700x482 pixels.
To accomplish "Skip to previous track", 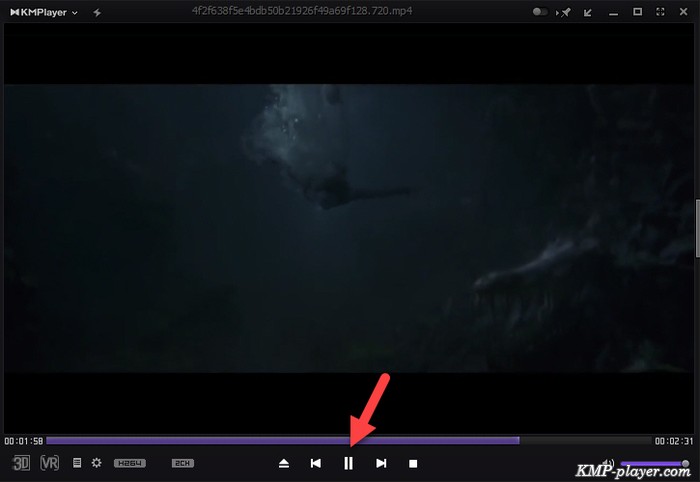I will pos(316,464).
